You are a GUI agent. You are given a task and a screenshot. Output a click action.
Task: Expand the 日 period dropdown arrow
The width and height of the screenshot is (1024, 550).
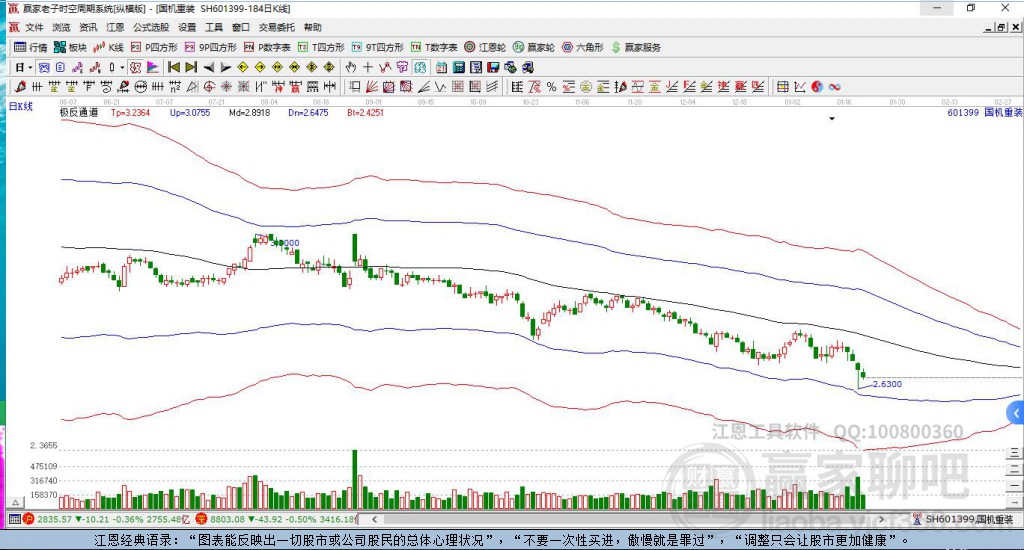[30, 67]
